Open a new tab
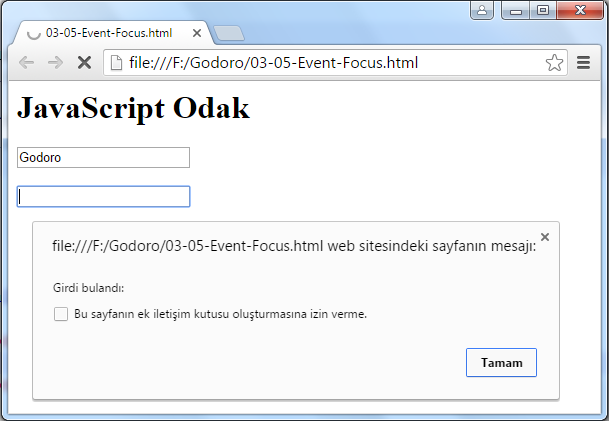The width and height of the screenshot is (609, 421). coord(229,33)
